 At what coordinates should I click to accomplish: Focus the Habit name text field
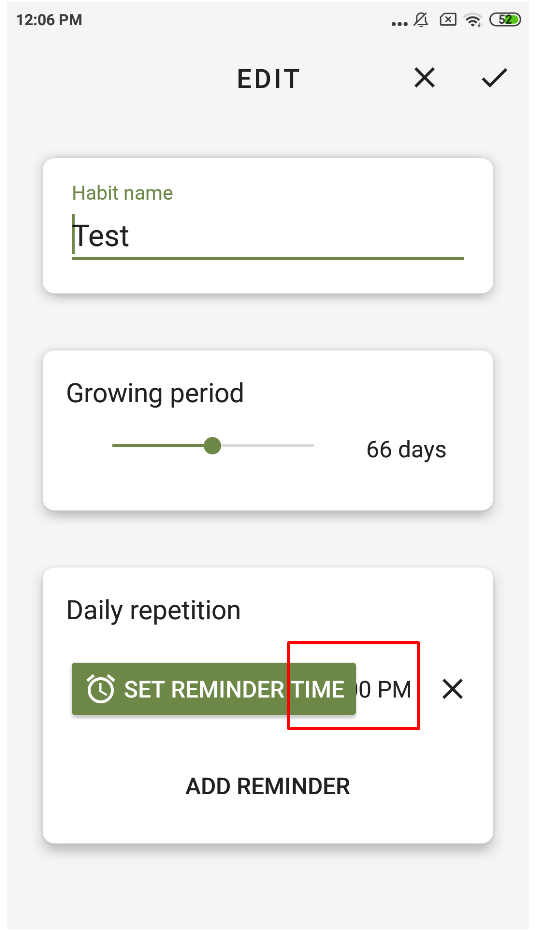click(268, 235)
